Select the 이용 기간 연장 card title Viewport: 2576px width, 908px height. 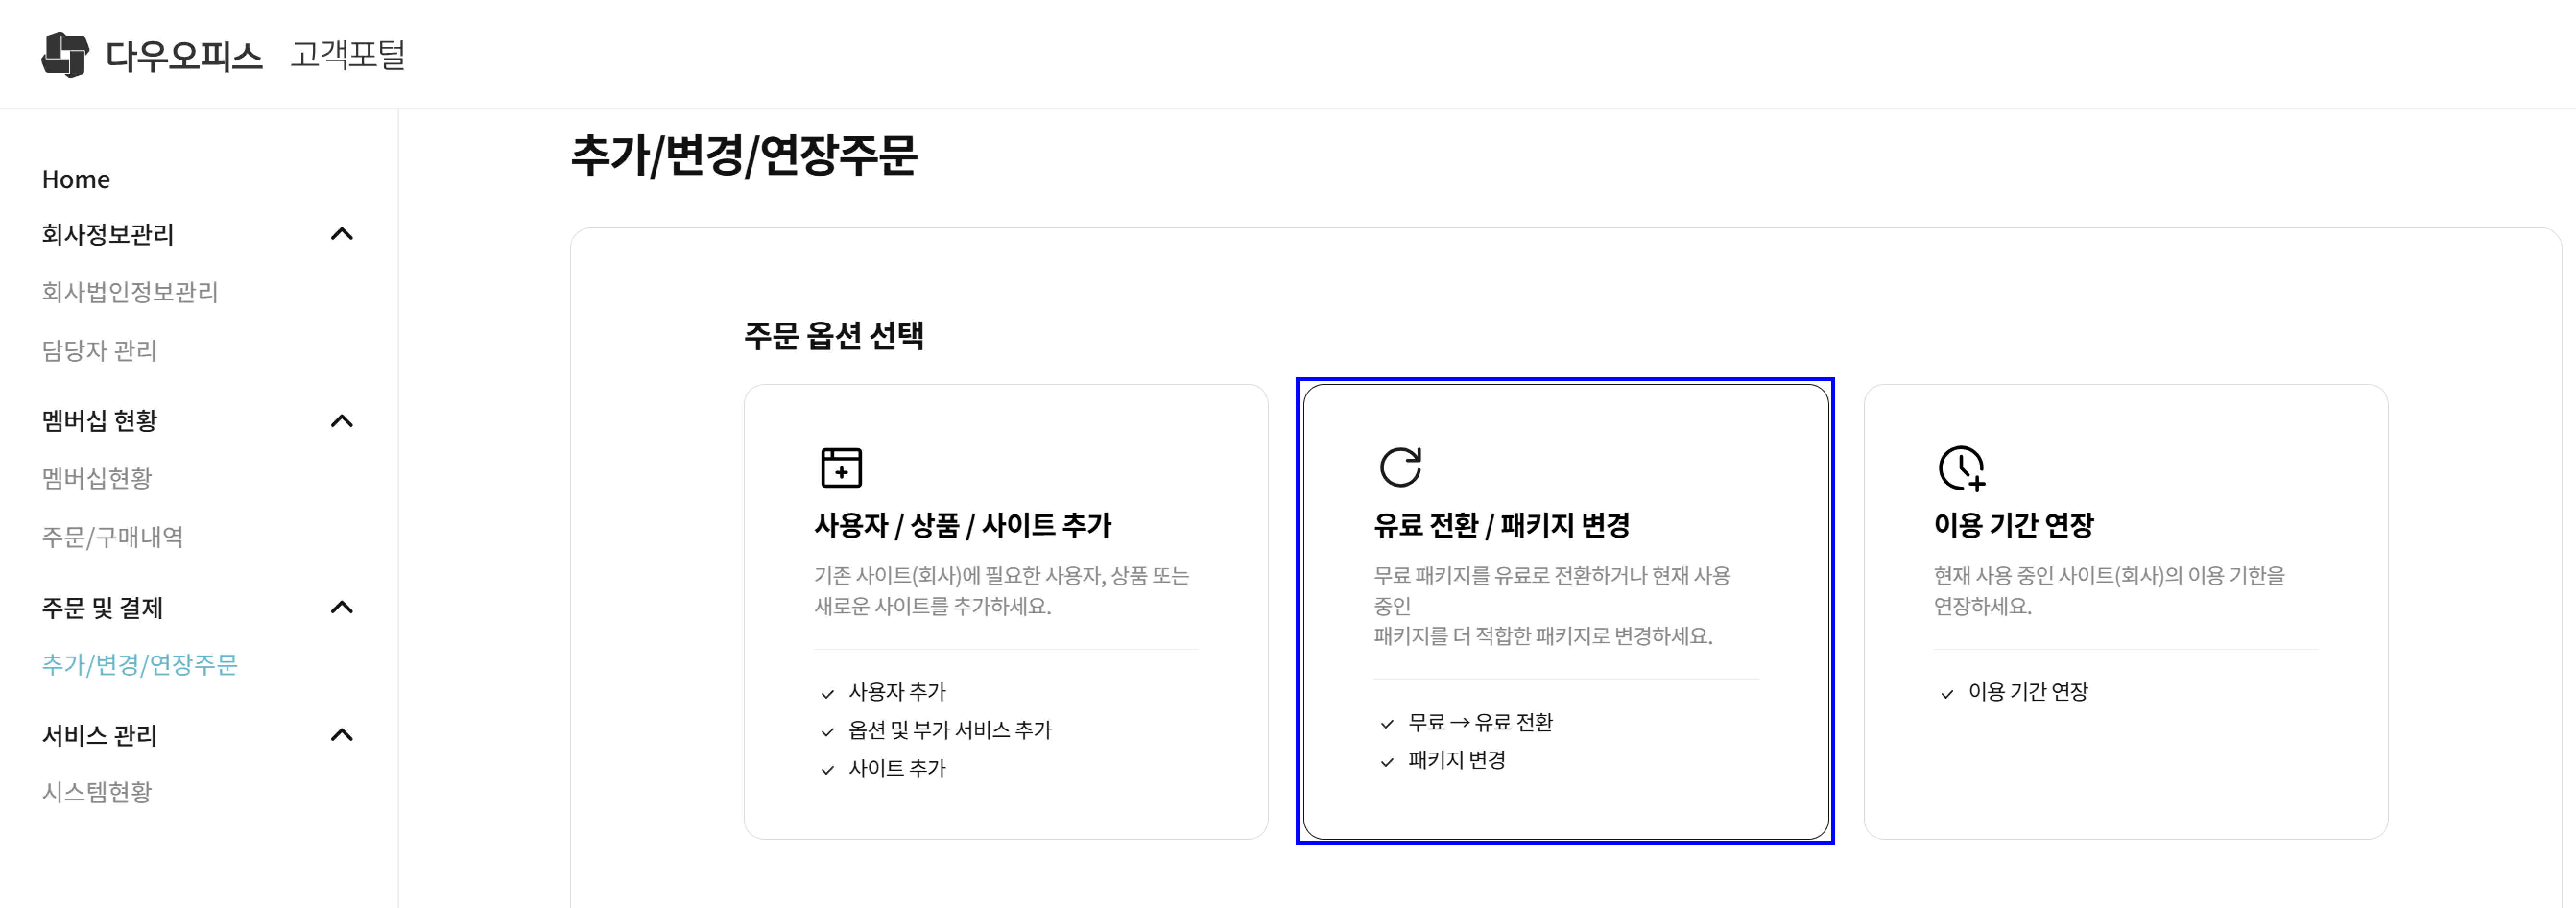pos(2013,525)
